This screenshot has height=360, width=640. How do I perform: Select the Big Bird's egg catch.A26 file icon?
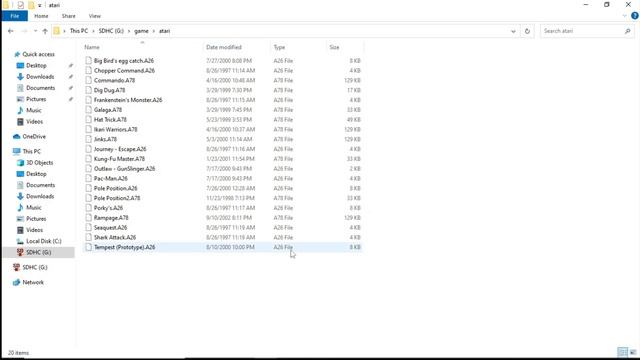88,60
